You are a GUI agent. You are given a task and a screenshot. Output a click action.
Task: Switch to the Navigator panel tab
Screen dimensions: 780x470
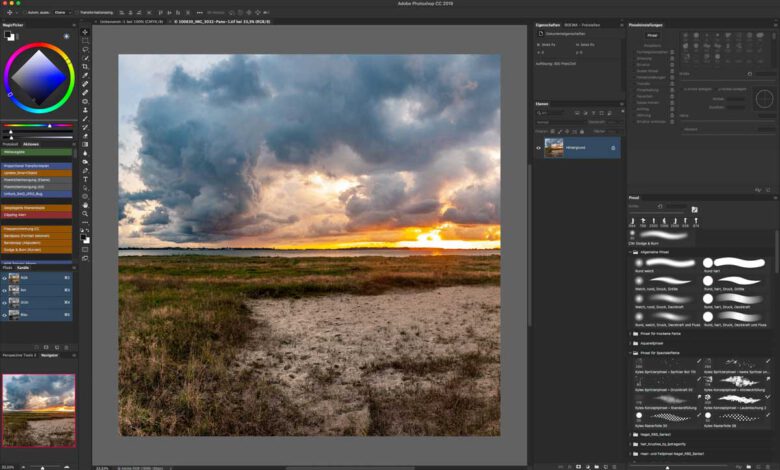(x=49, y=355)
